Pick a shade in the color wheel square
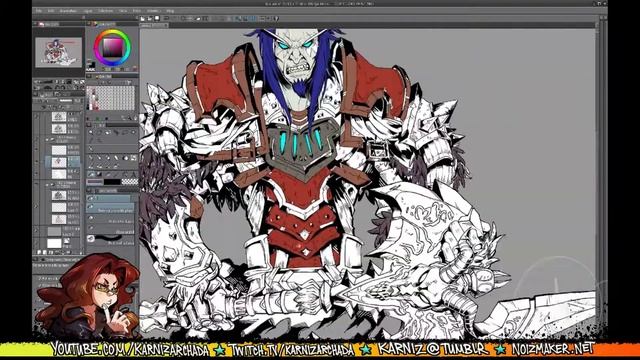Viewport: 640px width, 360px height. 112,48
